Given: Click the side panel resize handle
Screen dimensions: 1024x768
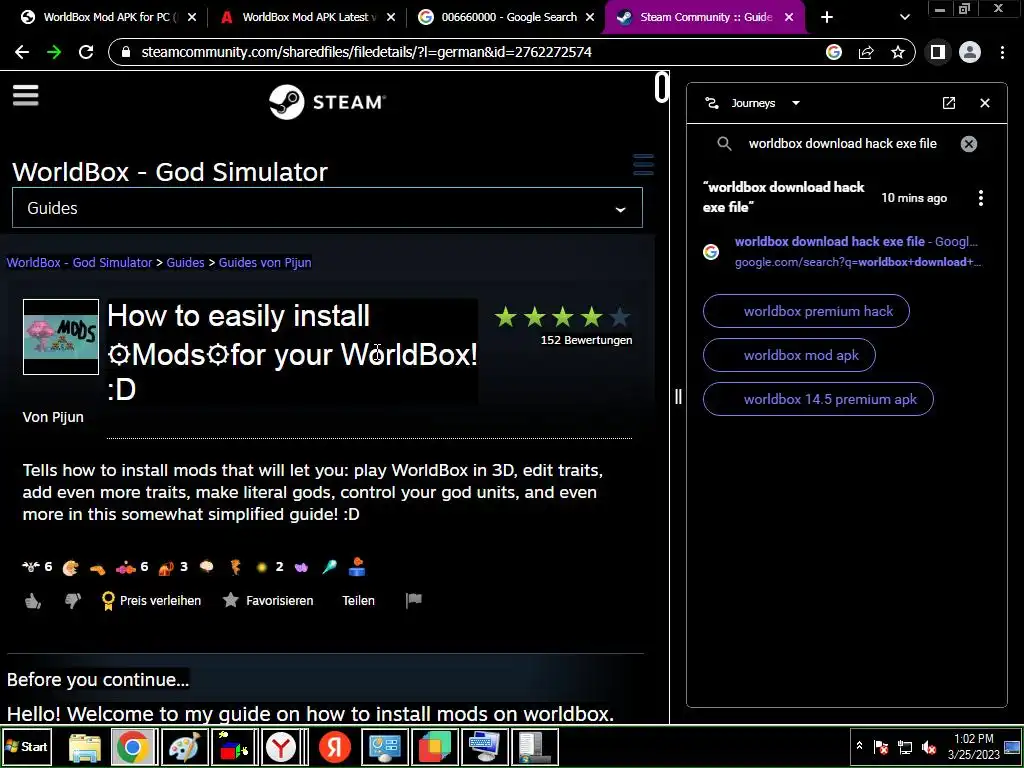Looking at the screenshot, I should 678,396.
